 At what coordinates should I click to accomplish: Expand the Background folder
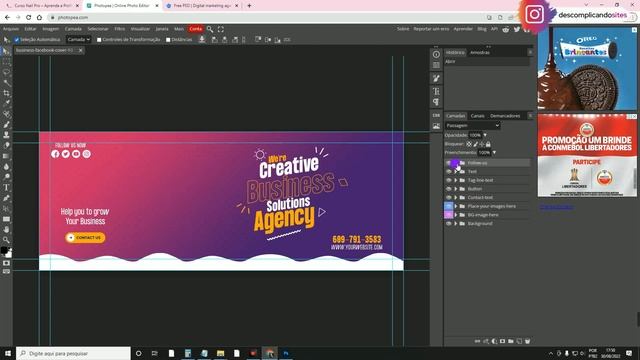[x=456, y=224]
